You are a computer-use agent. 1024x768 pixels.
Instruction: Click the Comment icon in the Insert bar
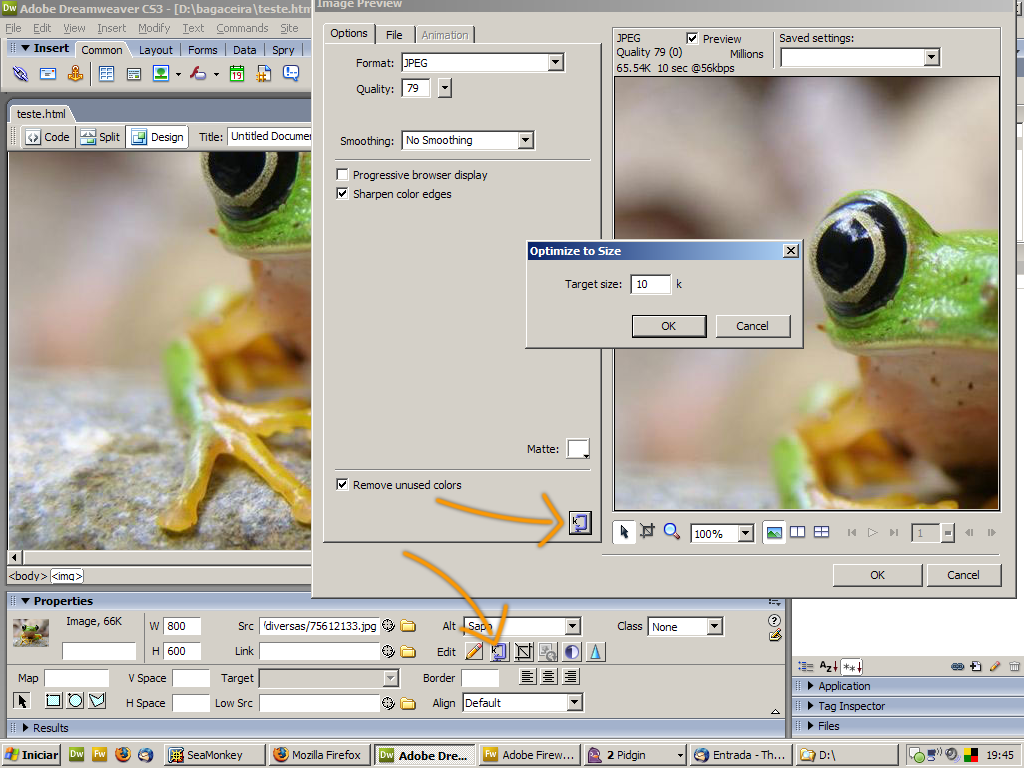291,74
